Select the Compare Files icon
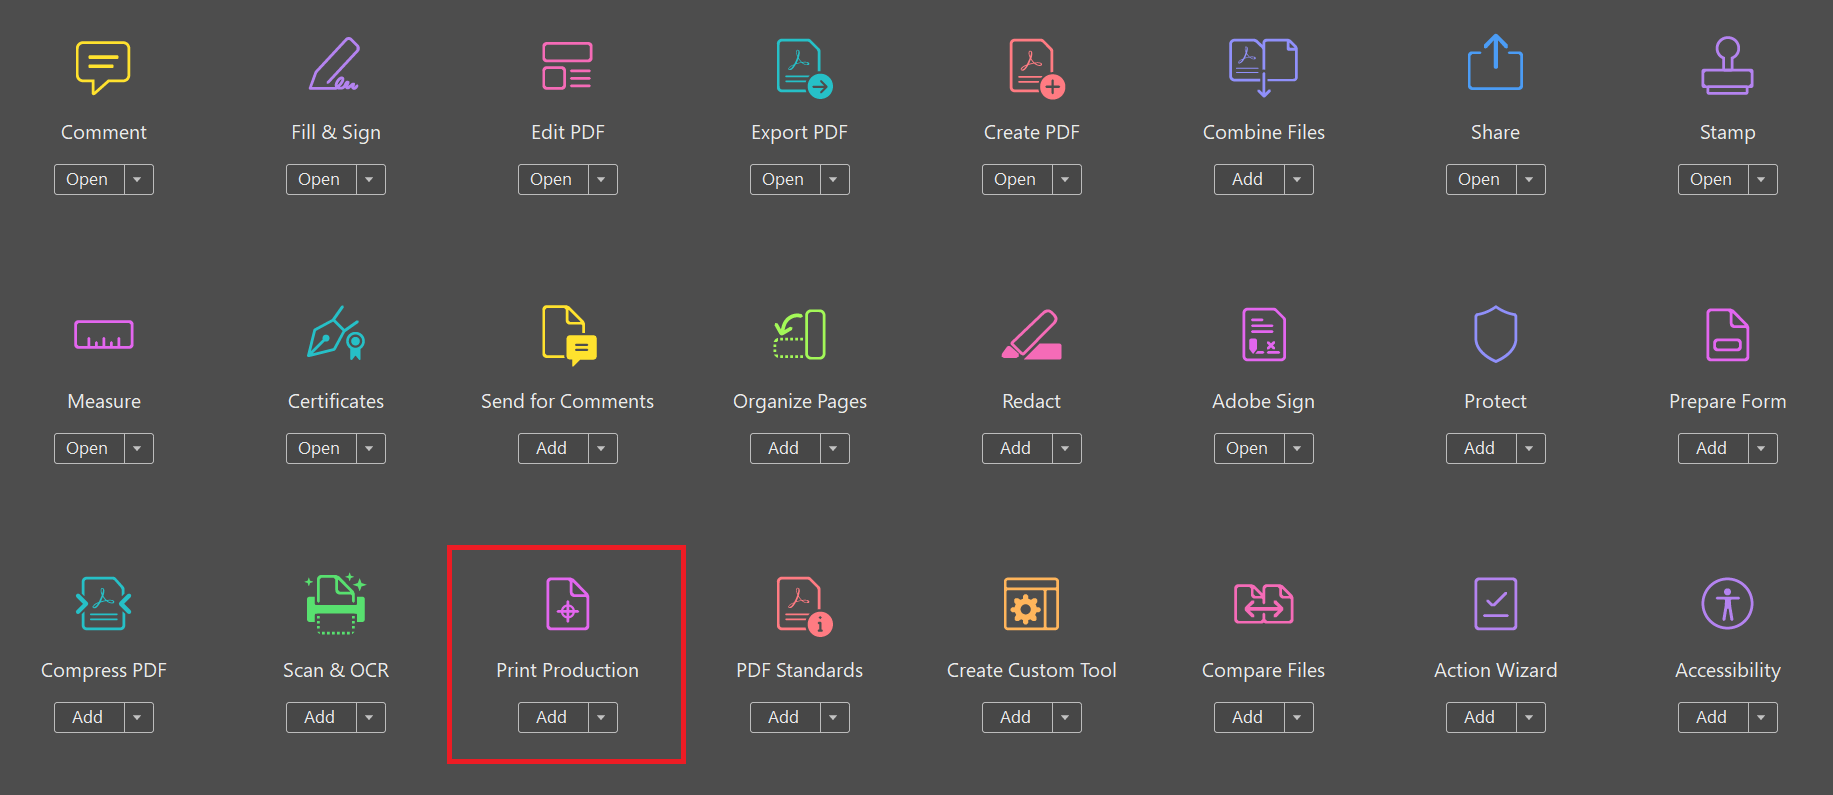Screen dimensions: 1833x795 click(x=1263, y=604)
